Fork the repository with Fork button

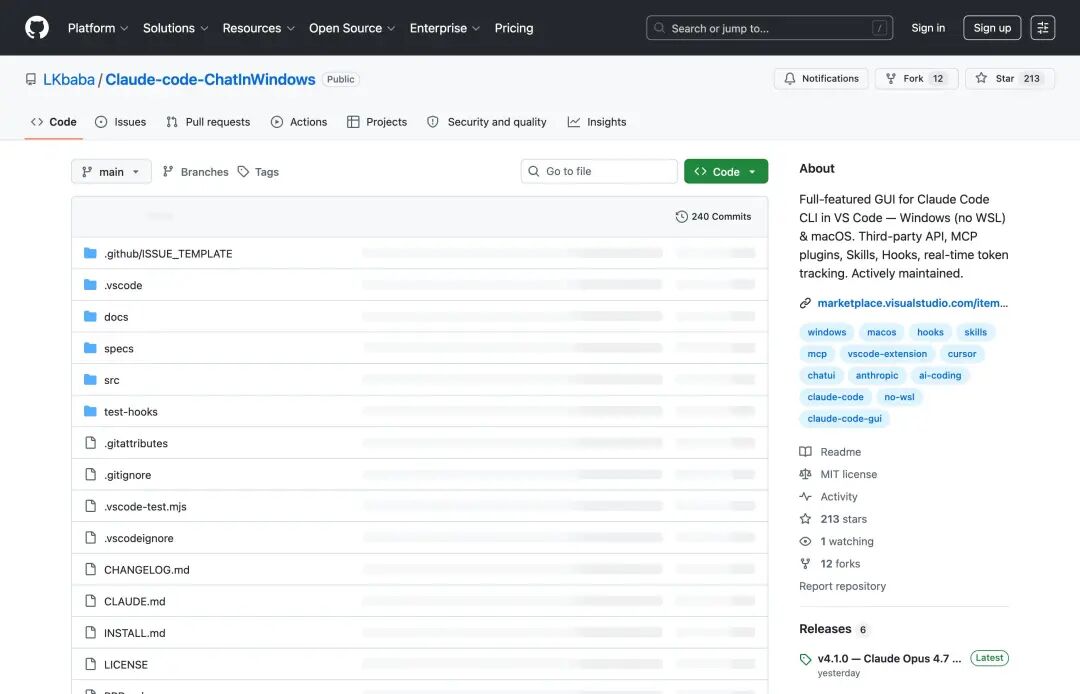[916, 78]
